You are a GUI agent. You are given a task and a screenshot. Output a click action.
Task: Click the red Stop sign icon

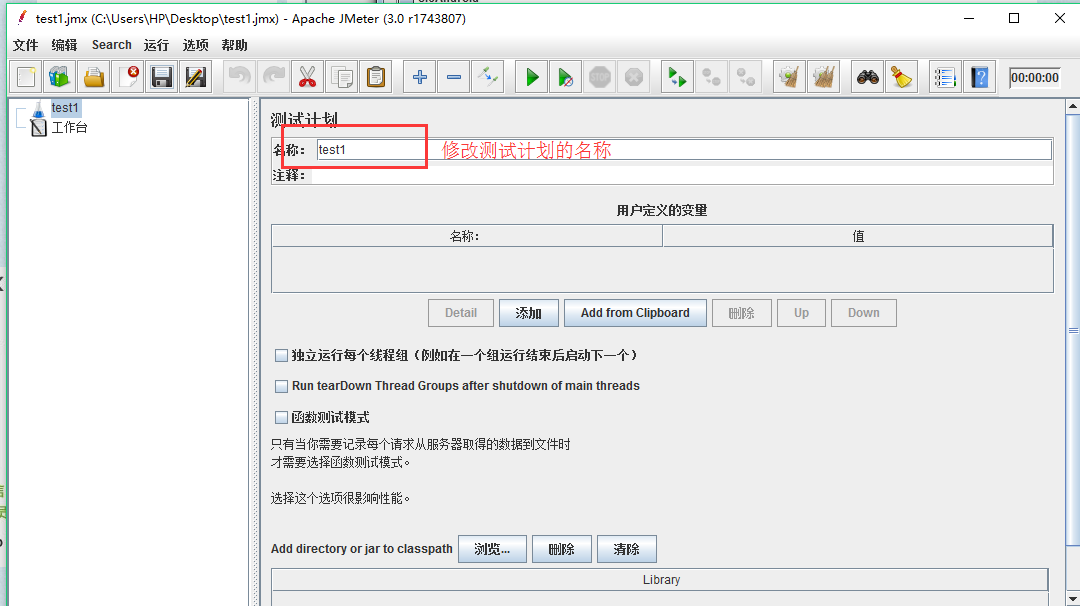tap(599, 76)
